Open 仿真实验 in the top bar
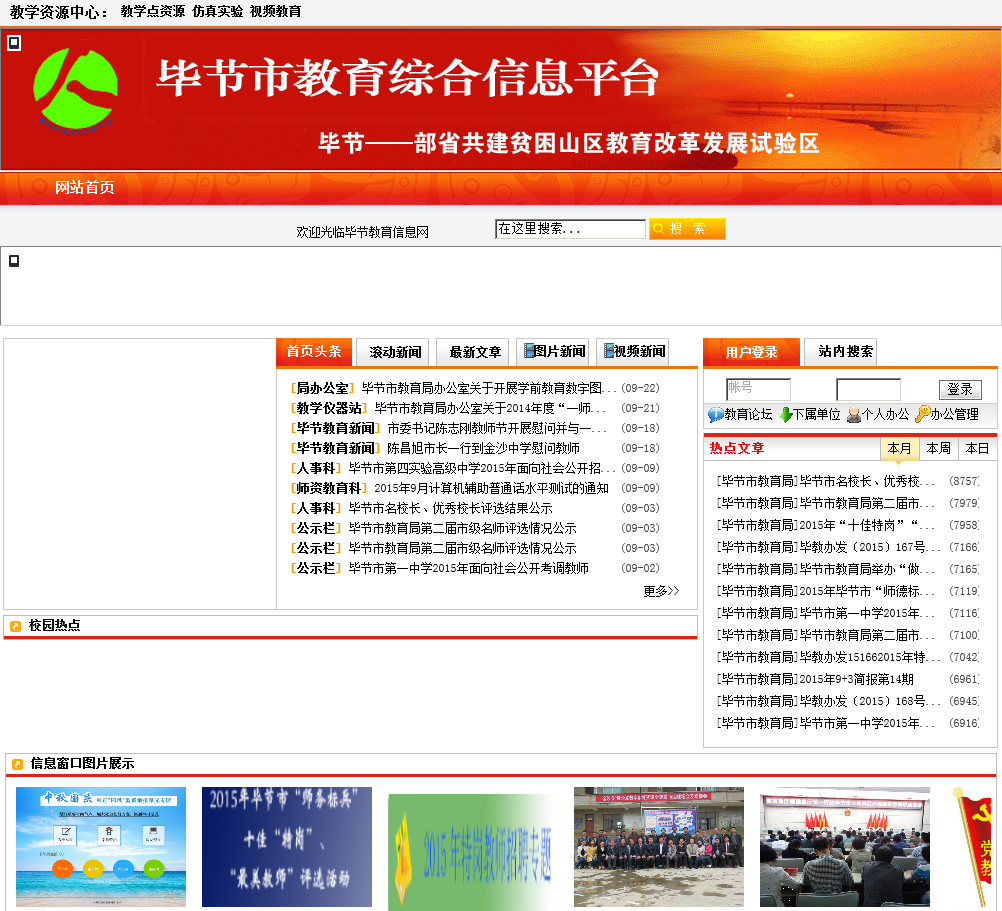This screenshot has height=911, width=1002. click(x=218, y=11)
